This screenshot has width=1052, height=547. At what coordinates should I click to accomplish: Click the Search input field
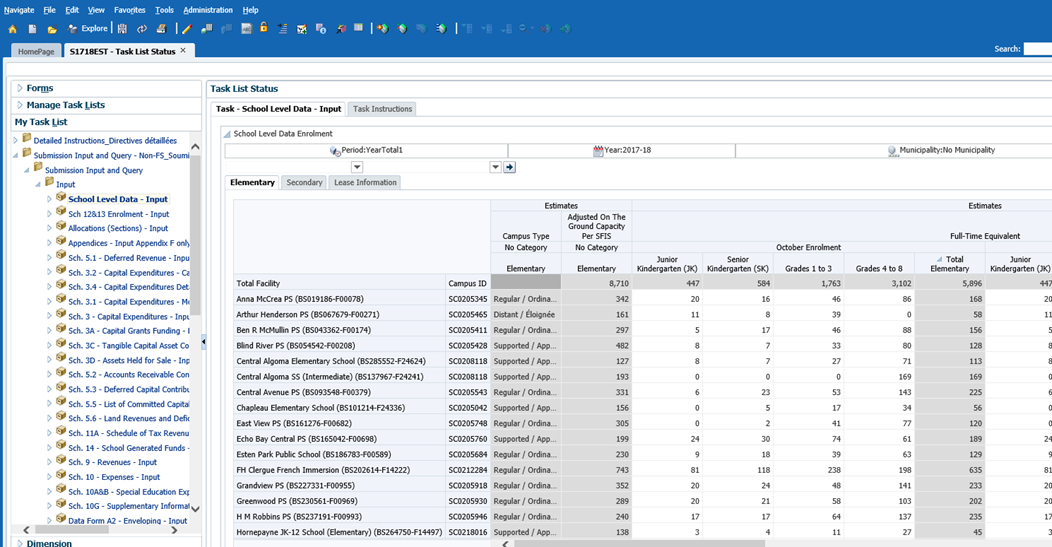point(1036,49)
